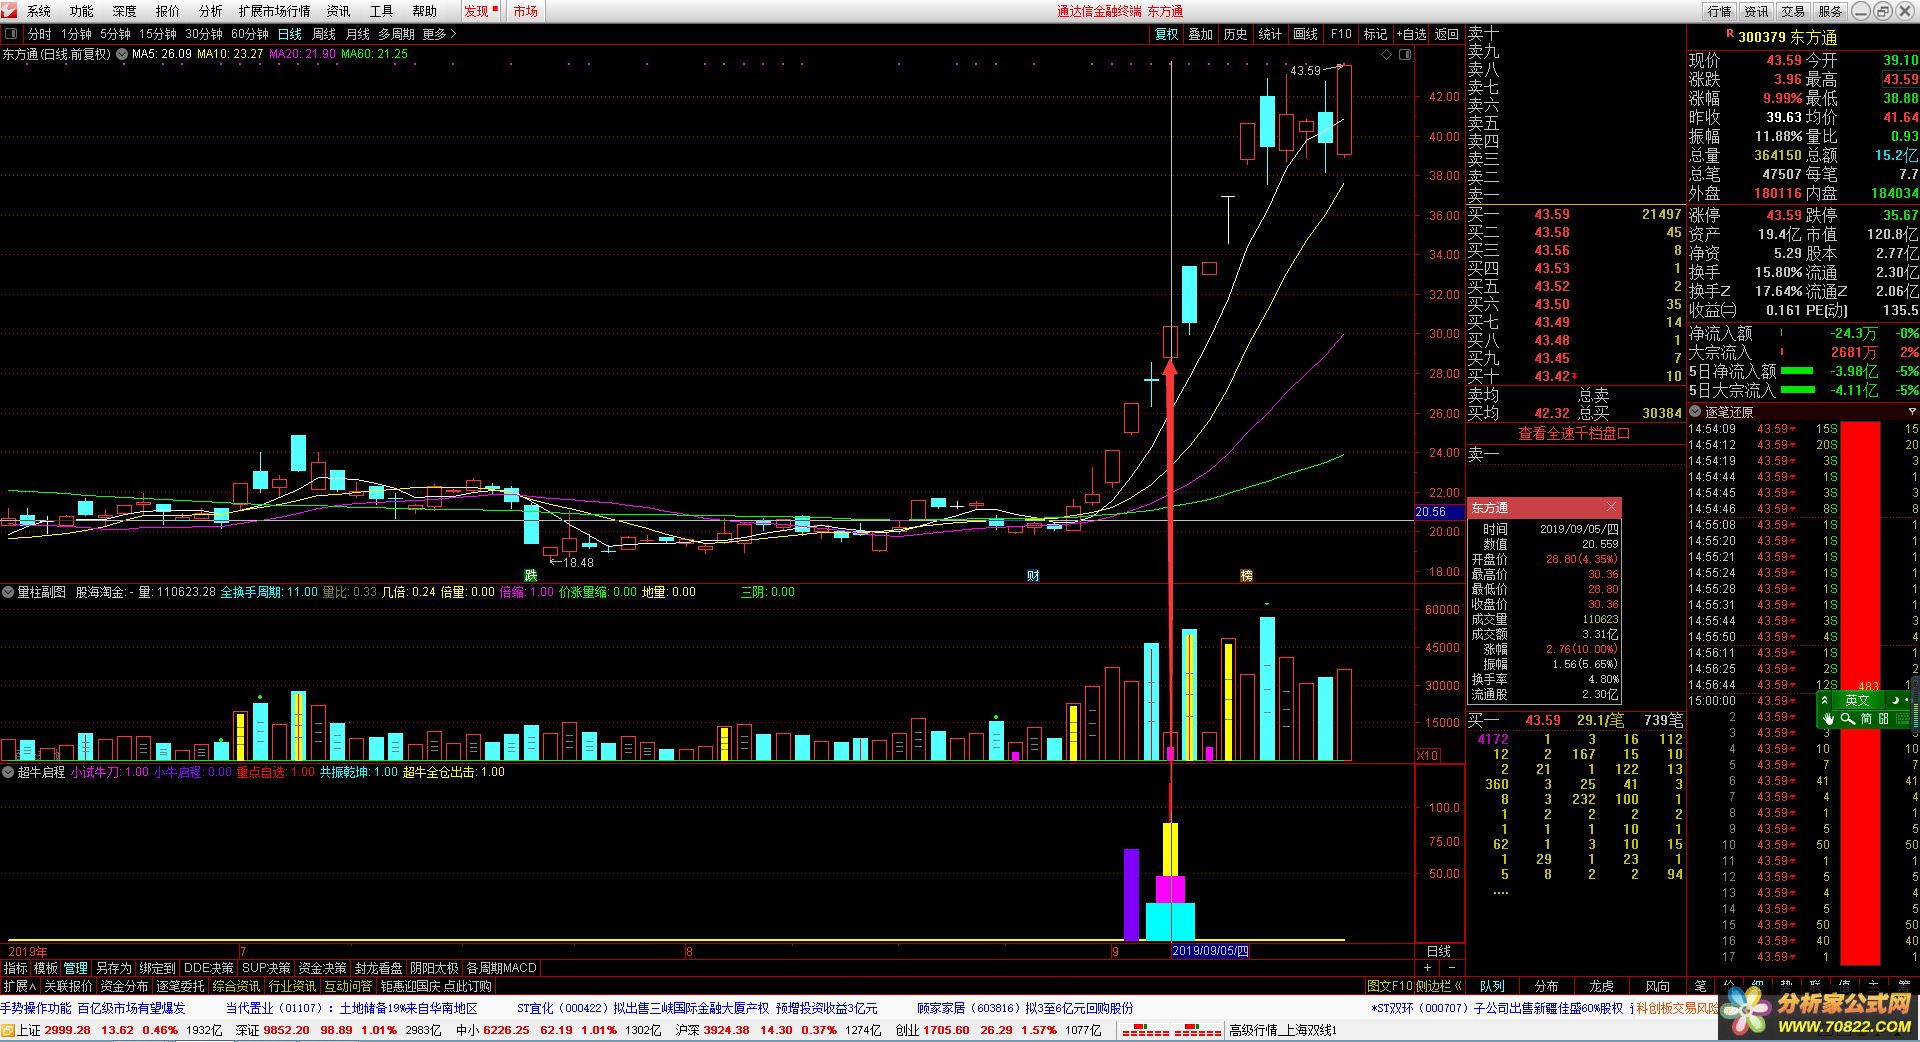Open the 关联报价 tab
The width and height of the screenshot is (1920, 1042).
[x=68, y=986]
